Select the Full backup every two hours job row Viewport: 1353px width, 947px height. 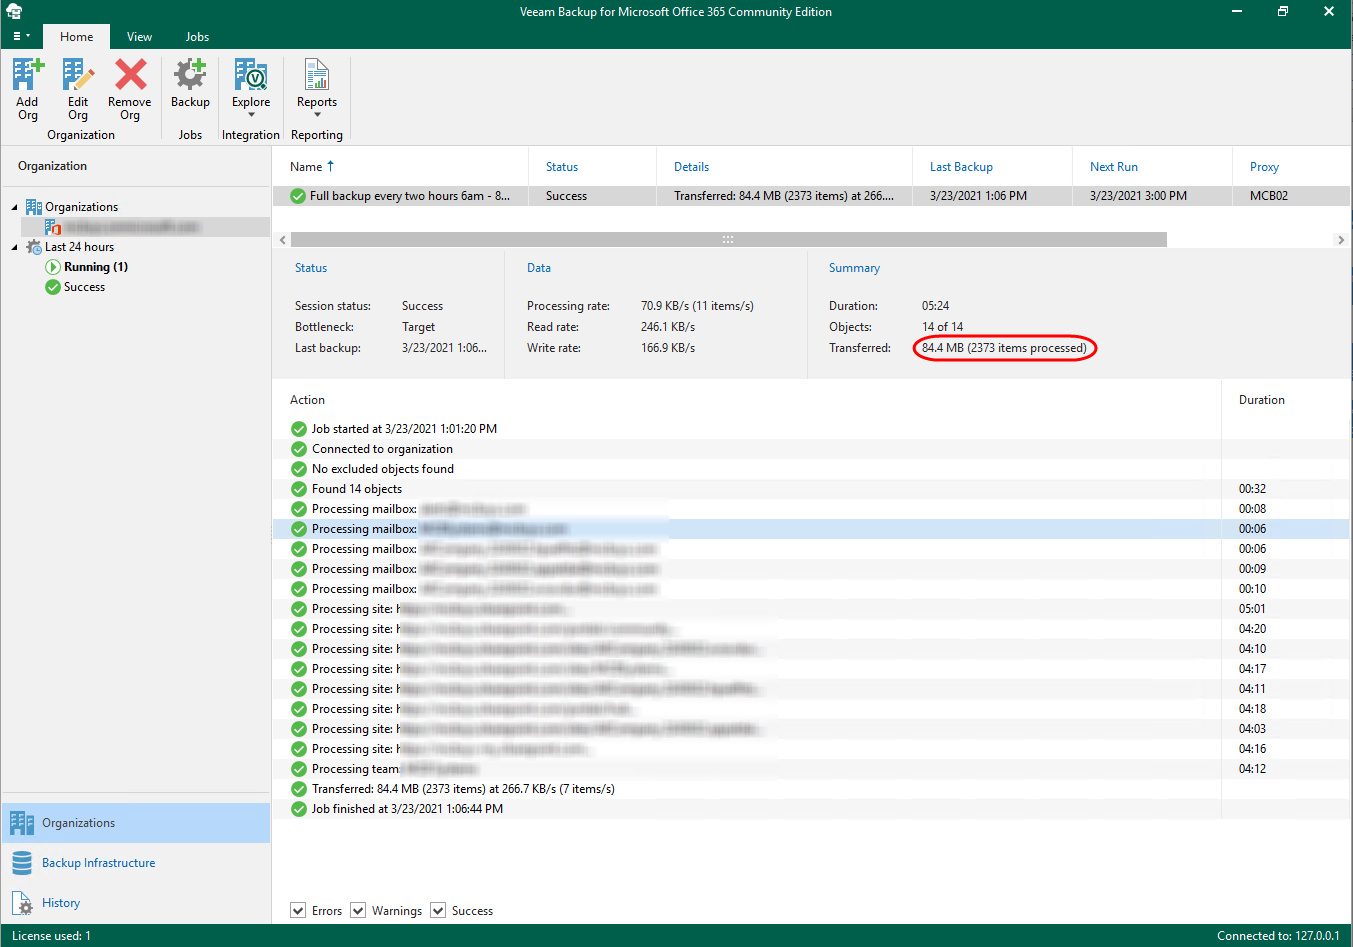[811, 196]
